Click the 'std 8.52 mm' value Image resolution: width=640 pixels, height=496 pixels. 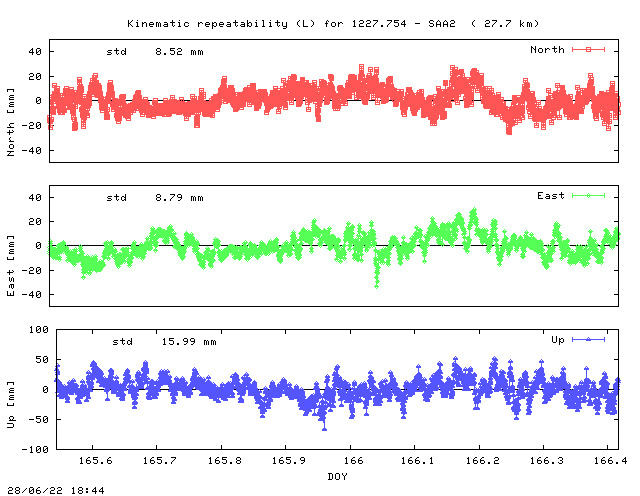pyautogui.click(x=155, y=52)
